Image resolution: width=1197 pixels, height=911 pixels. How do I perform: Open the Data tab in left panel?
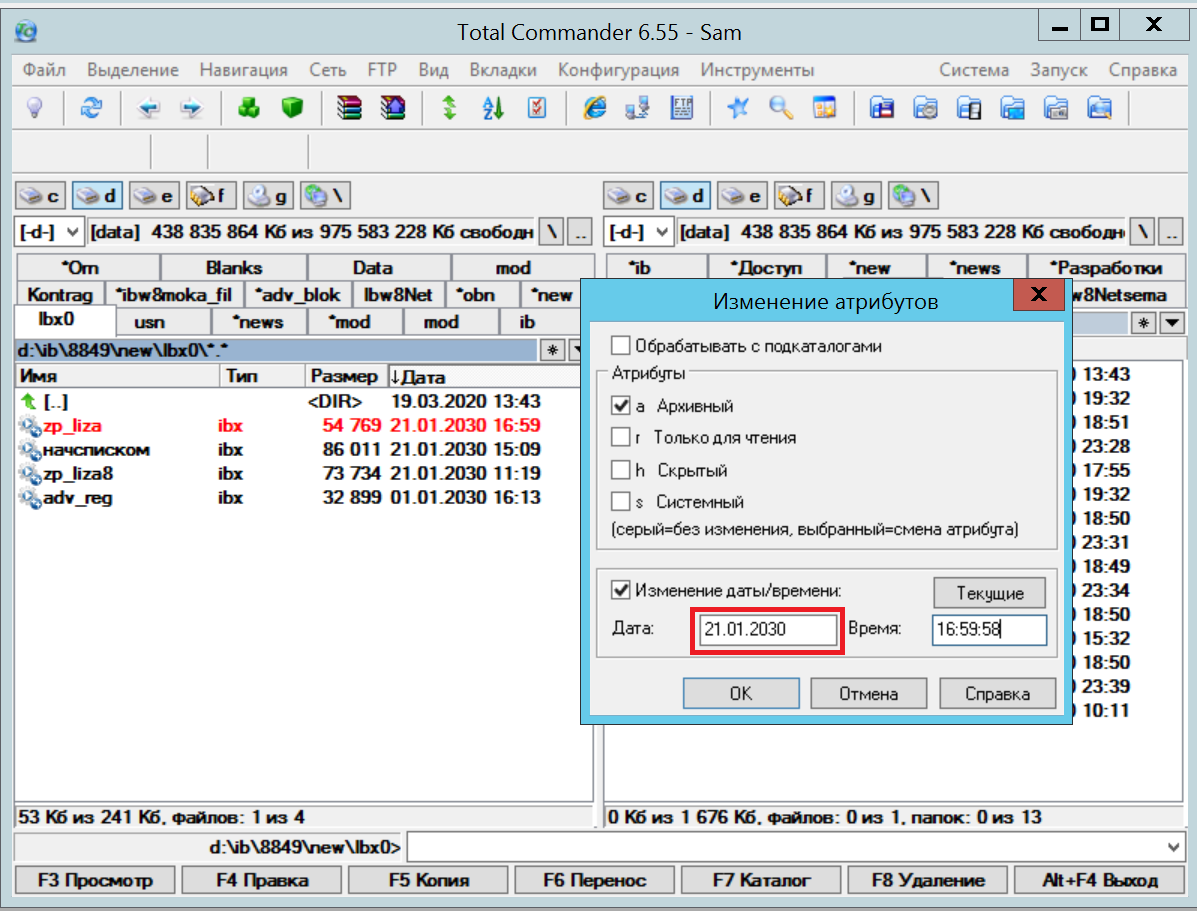click(x=373, y=268)
